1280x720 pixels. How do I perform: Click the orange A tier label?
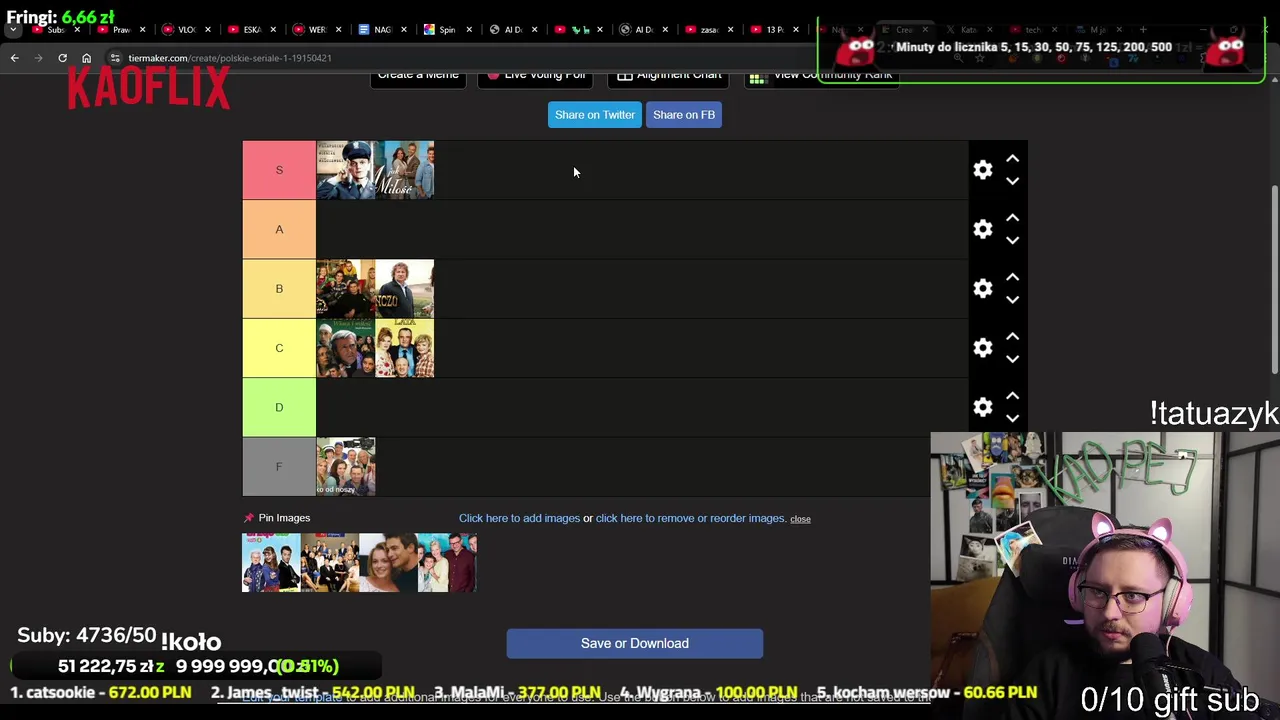point(279,229)
